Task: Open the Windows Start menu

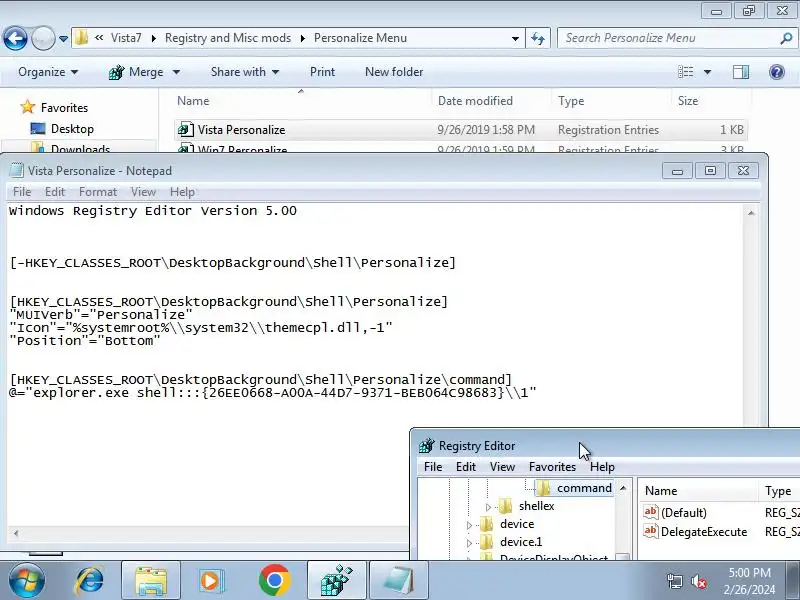Action: 26,580
